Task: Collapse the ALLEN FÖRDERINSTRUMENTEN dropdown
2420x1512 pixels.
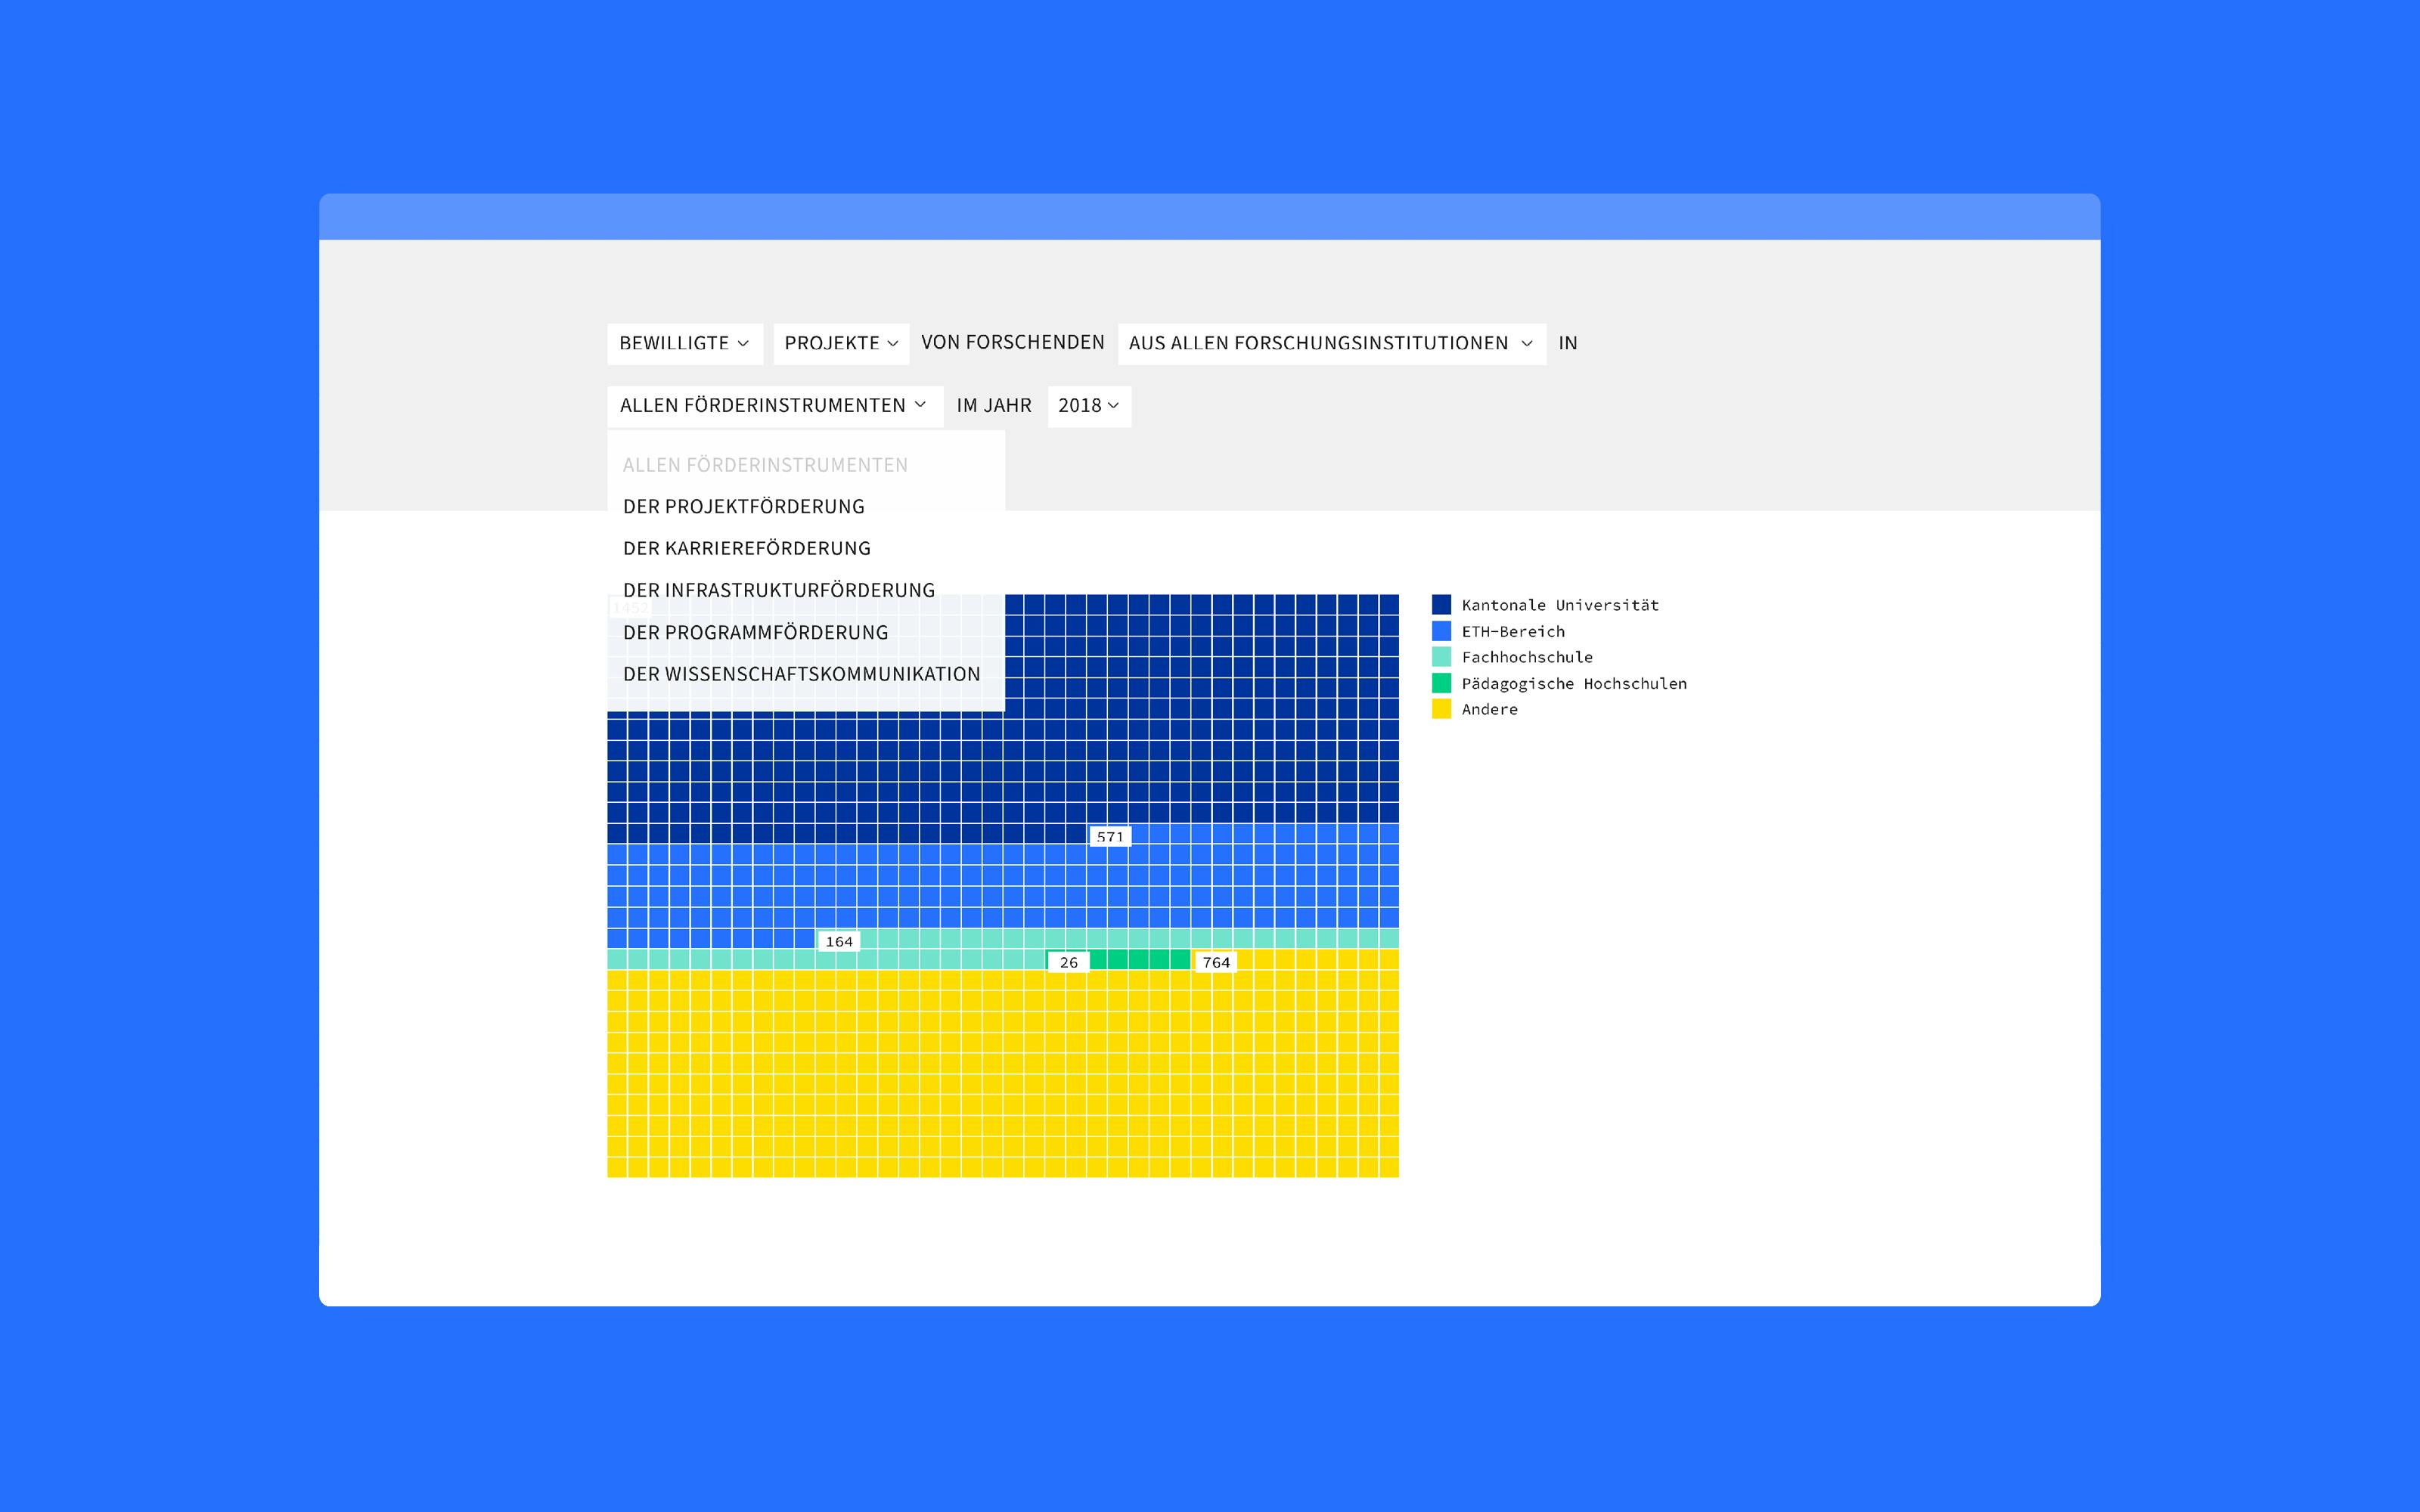Action: [775, 406]
